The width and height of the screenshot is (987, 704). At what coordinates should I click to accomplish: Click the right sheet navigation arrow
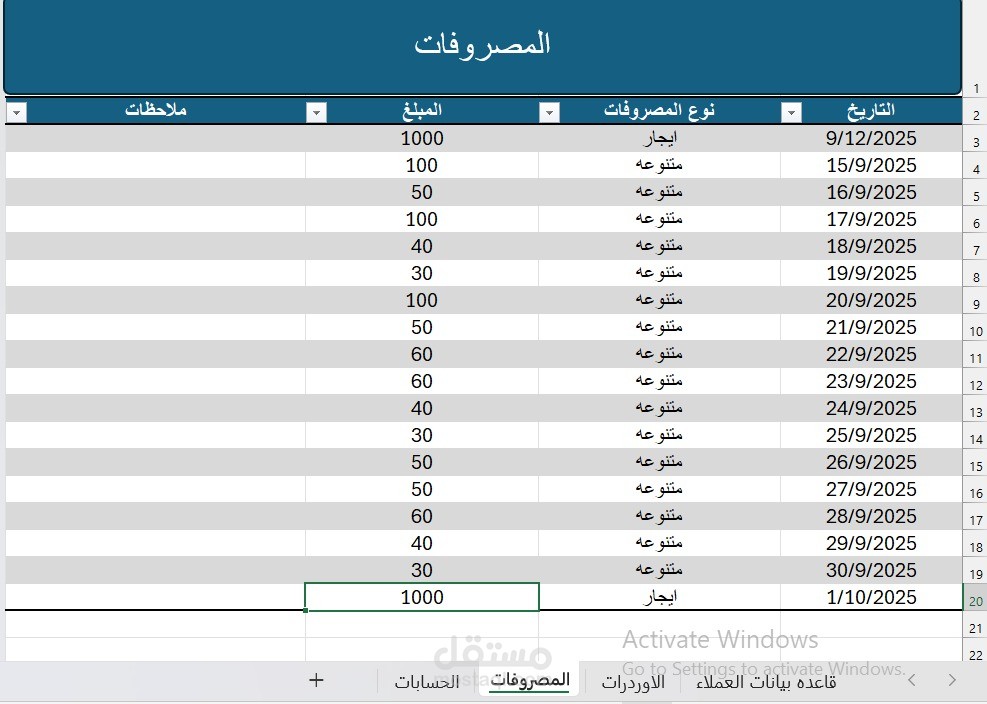click(x=952, y=680)
